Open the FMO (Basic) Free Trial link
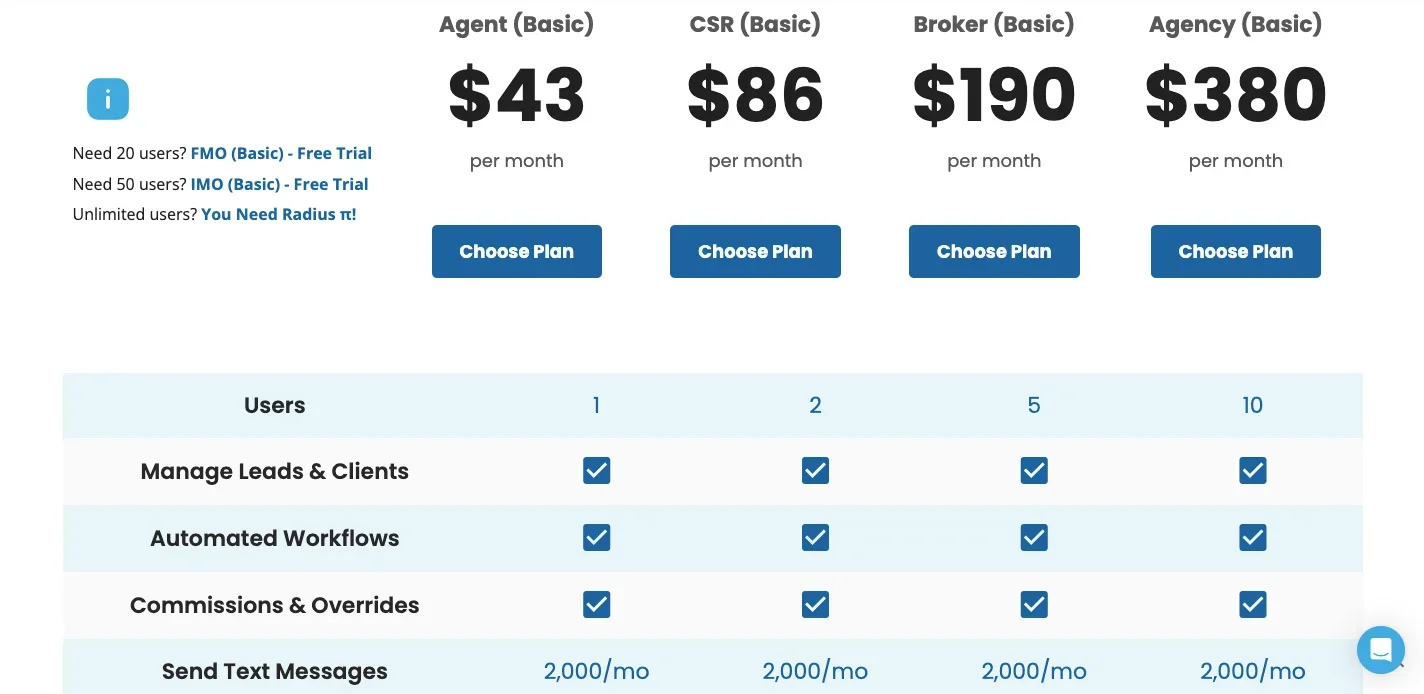This screenshot has width=1424, height=694. 281,154
